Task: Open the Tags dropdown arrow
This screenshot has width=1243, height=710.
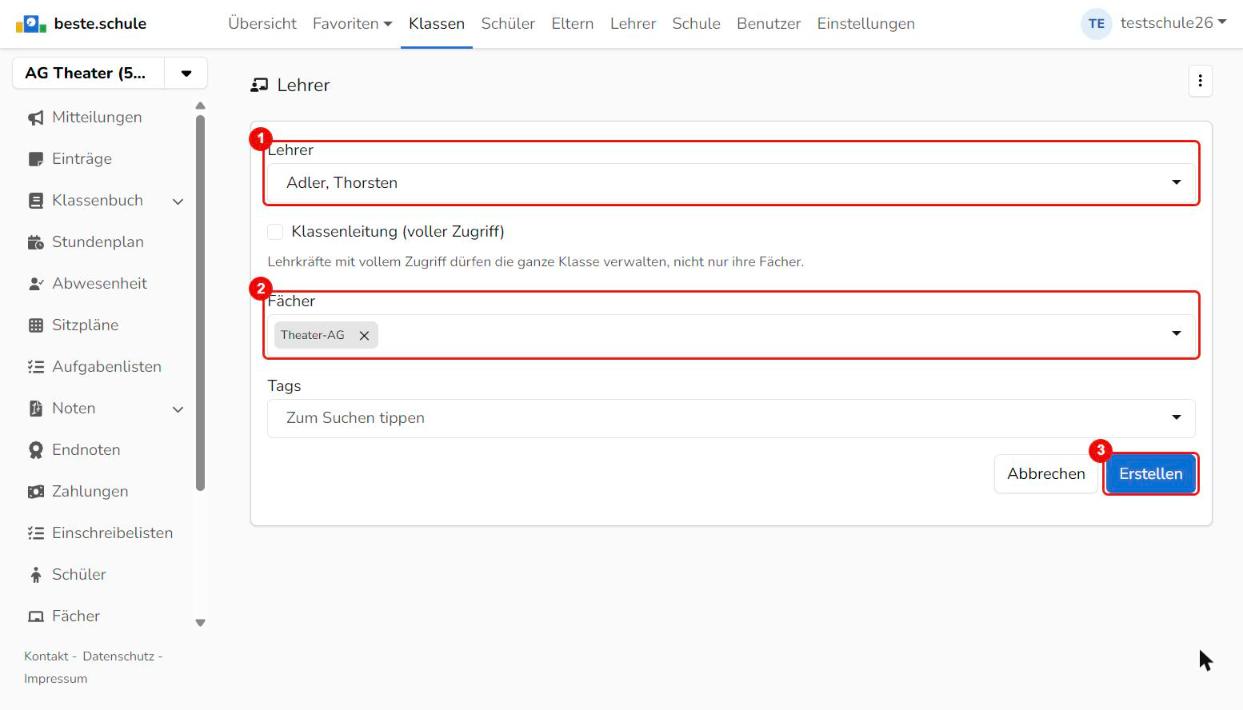Action: coord(1176,418)
